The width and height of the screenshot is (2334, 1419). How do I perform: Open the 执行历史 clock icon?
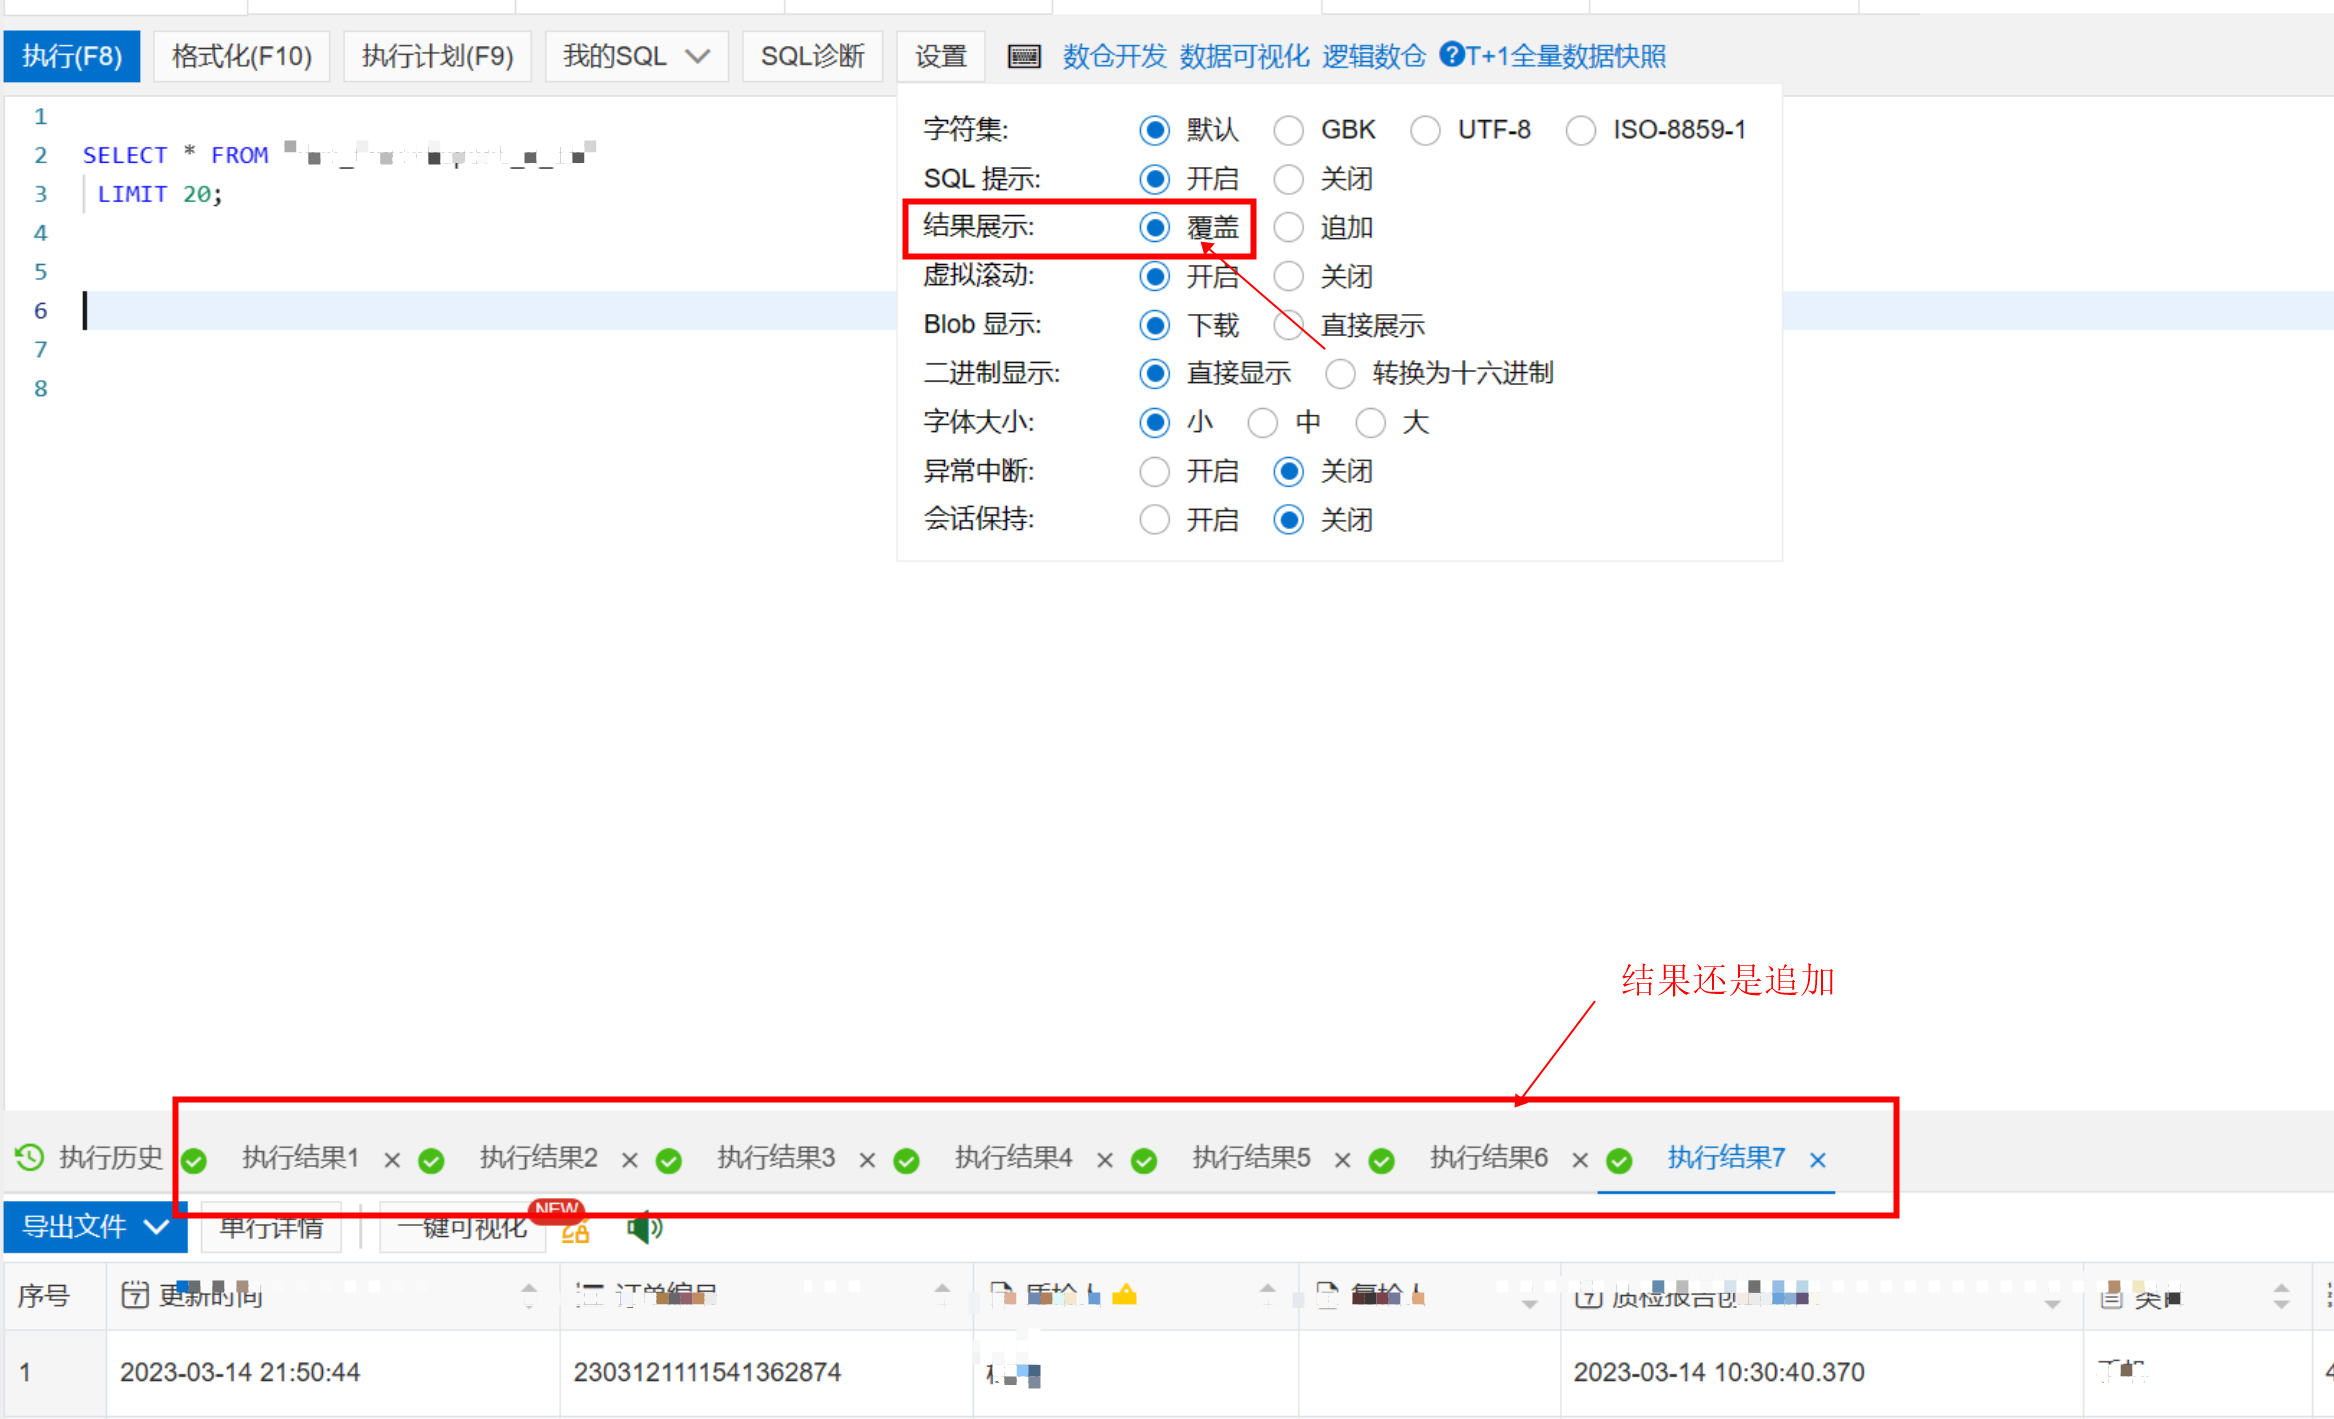click(29, 1158)
